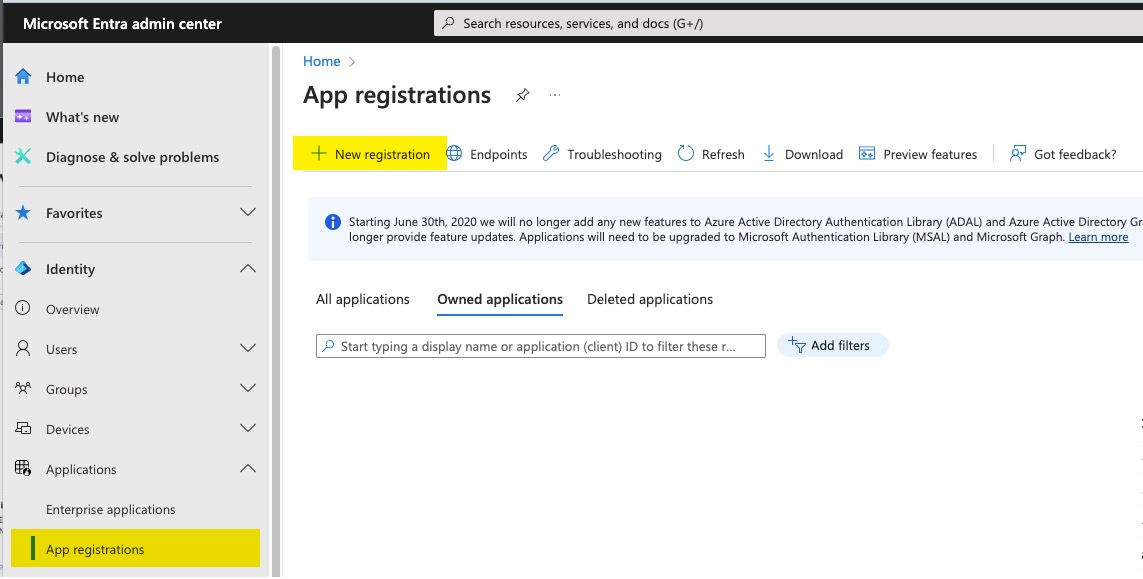Switch to All applications tab

363,299
